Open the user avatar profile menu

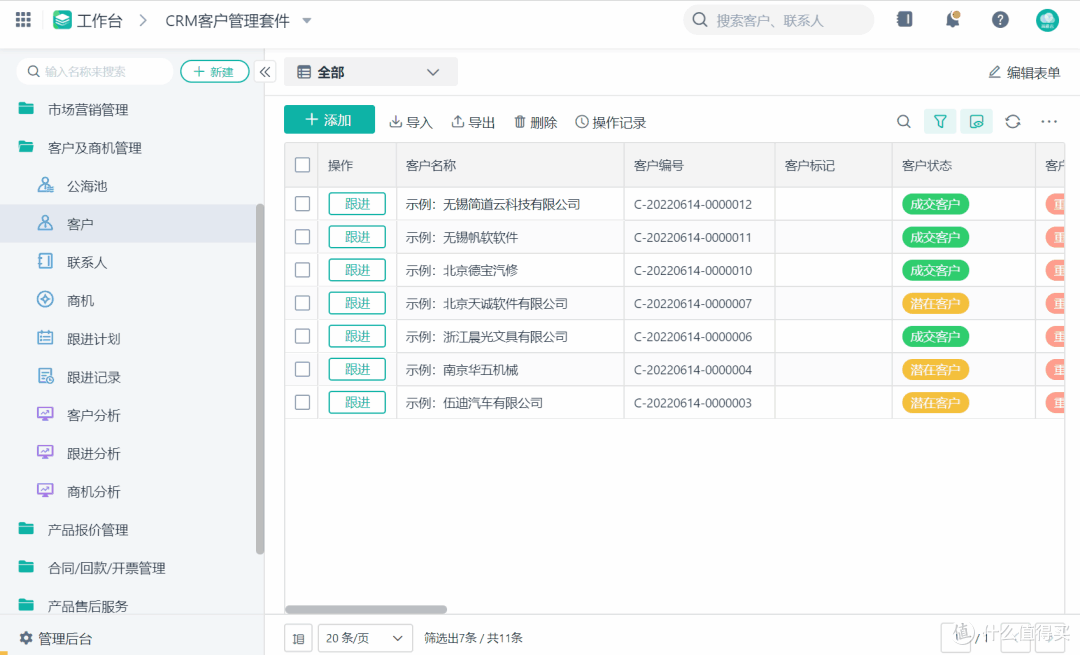coord(1048,20)
